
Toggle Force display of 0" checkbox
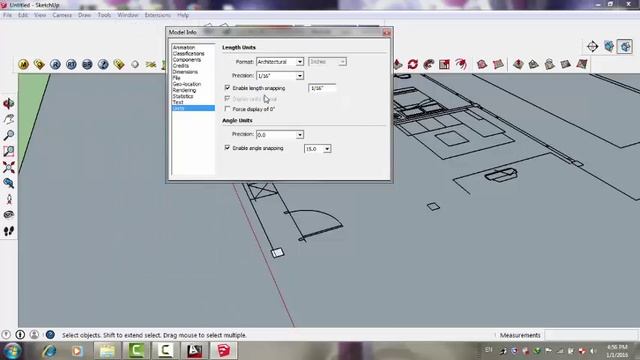227,109
